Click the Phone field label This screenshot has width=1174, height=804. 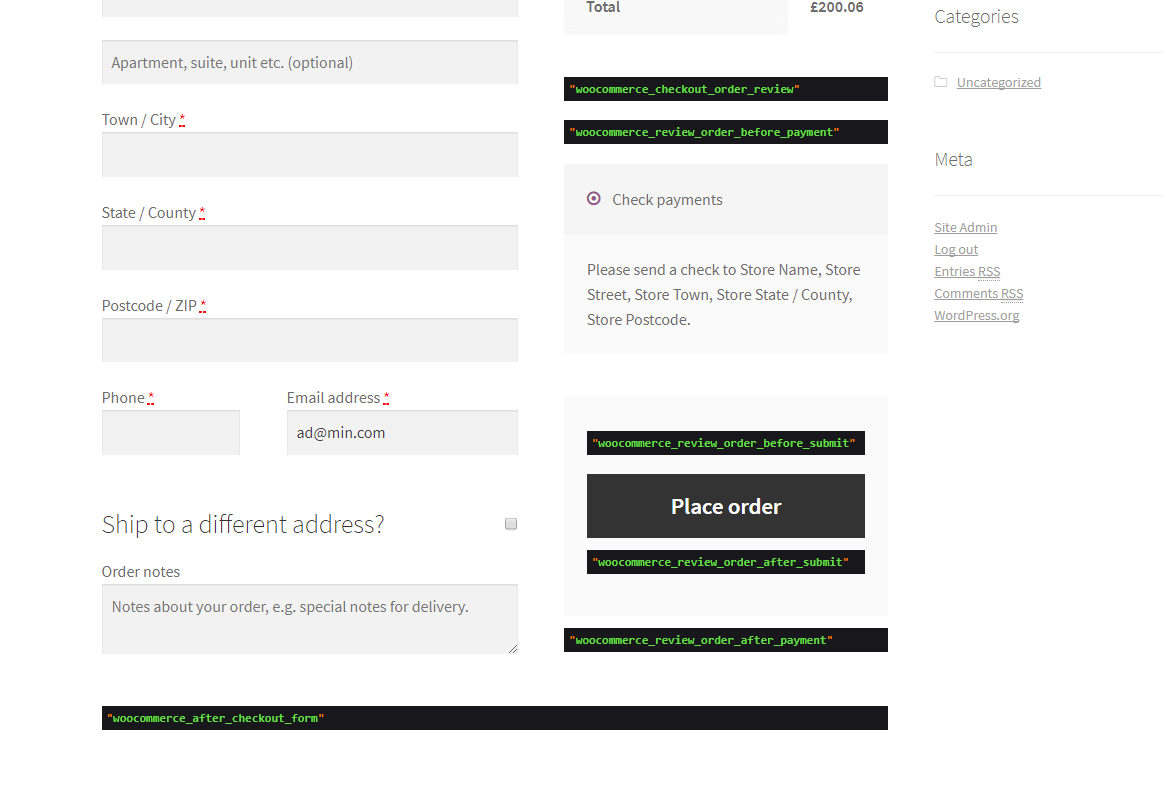tap(124, 398)
